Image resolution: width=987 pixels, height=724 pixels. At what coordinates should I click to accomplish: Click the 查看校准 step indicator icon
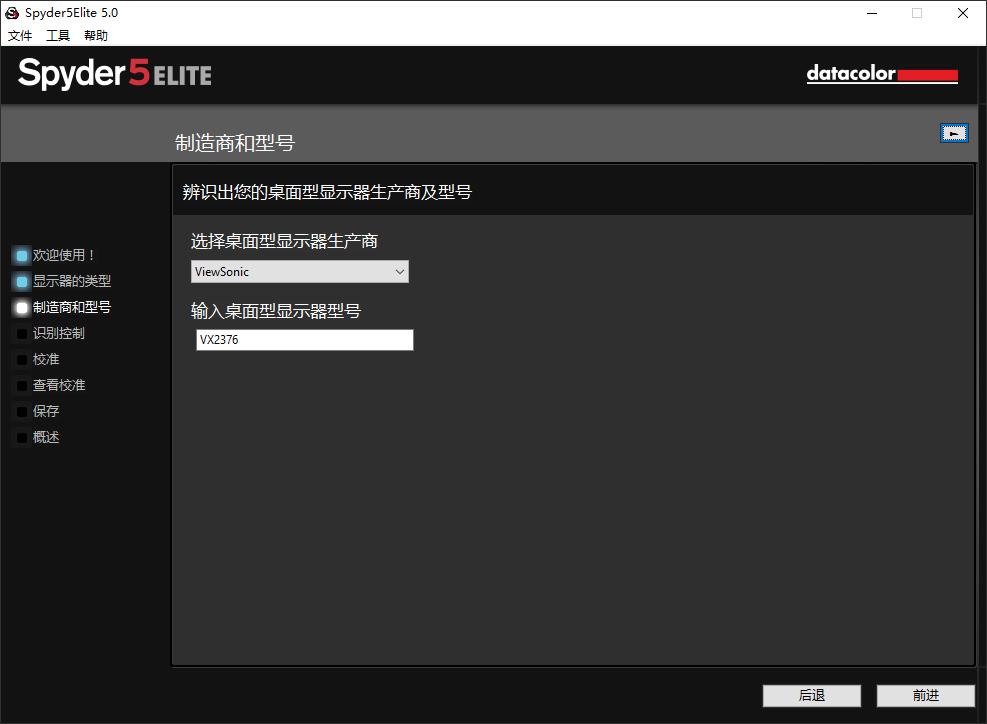pyautogui.click(x=22, y=386)
